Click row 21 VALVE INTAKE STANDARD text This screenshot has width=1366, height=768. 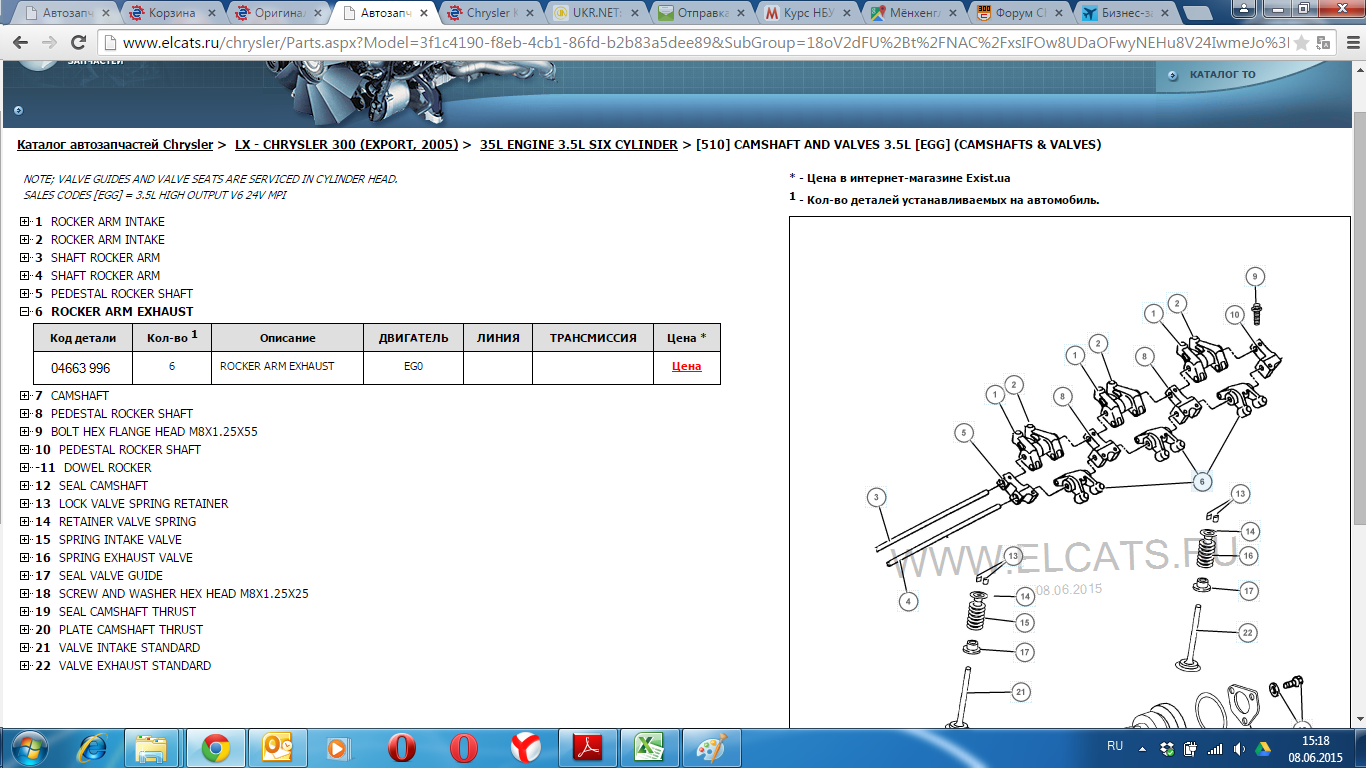[x=129, y=648]
